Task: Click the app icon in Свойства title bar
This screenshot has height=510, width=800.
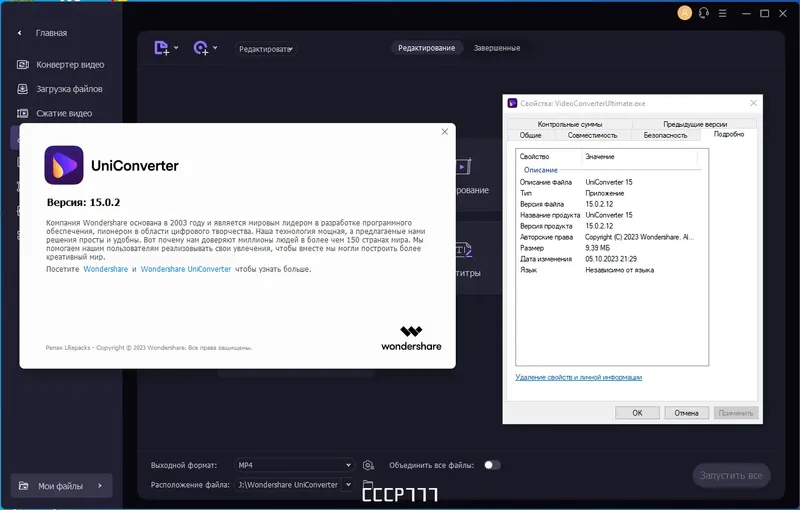Action: tap(512, 103)
